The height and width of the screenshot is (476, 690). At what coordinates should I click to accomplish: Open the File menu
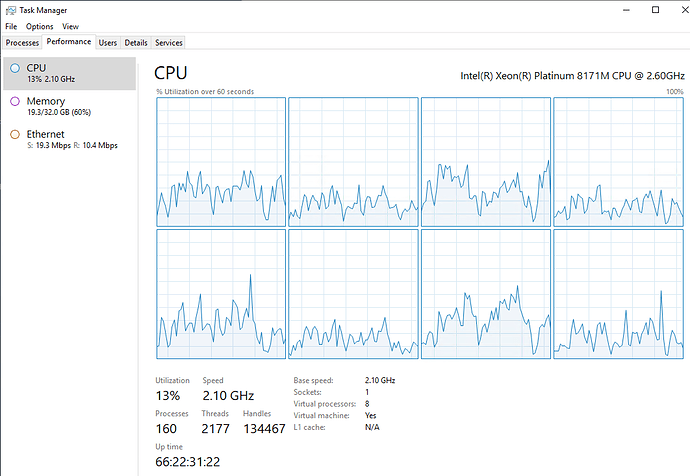click(x=11, y=26)
